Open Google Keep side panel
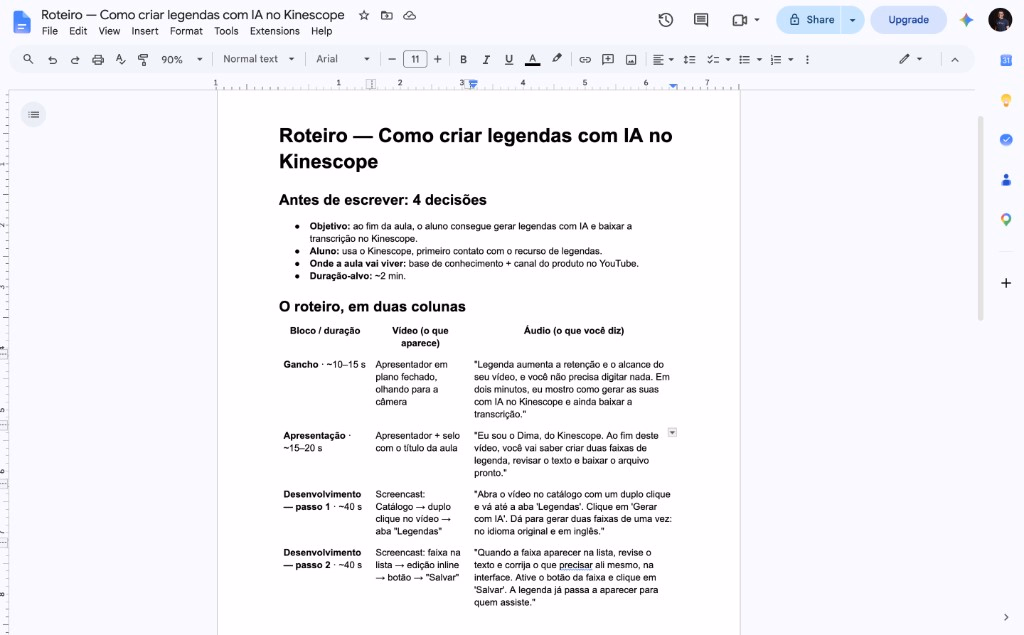This screenshot has width=1024, height=635. [x=1006, y=100]
